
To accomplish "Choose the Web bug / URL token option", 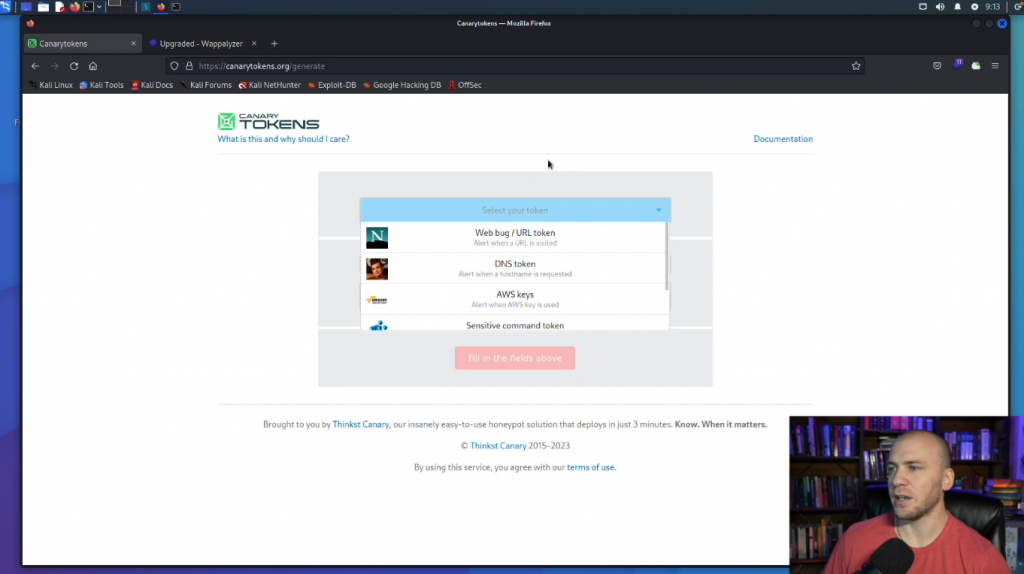I will coord(515,238).
